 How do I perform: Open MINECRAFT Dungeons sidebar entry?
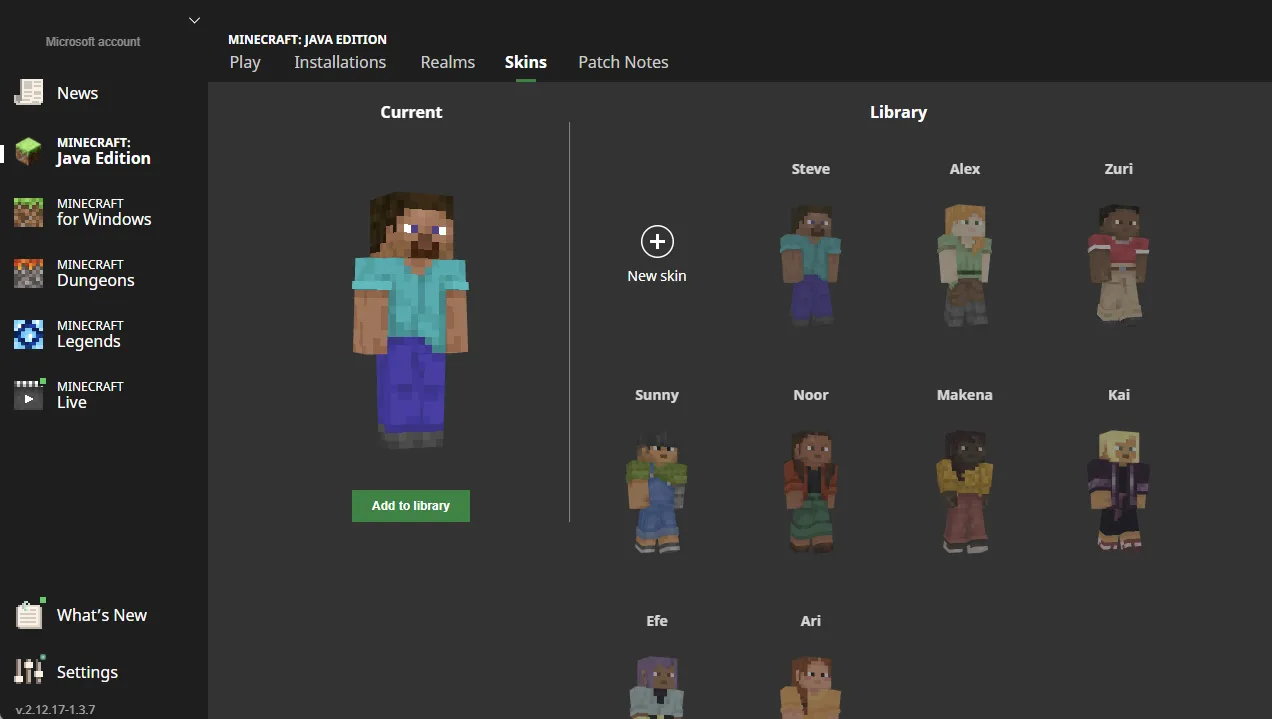[x=96, y=273]
